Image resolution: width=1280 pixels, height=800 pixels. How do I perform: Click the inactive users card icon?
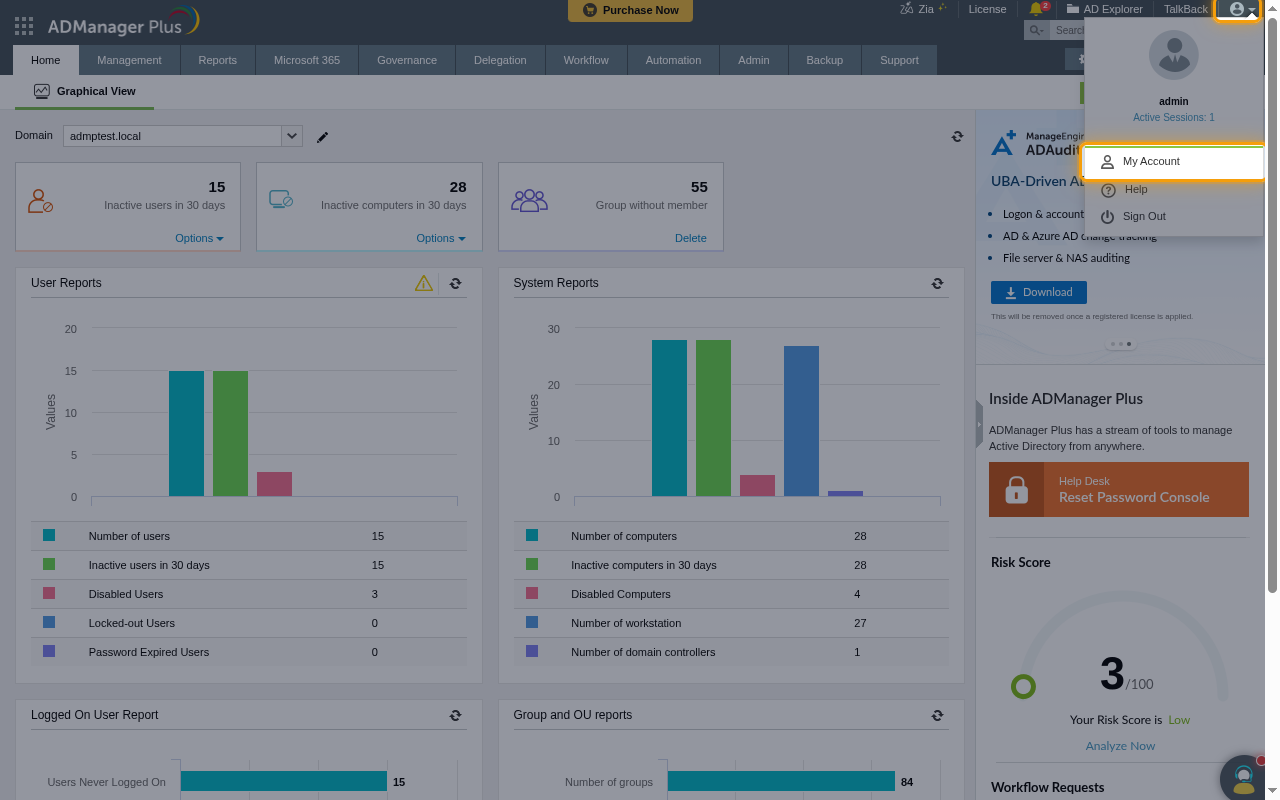tap(40, 200)
